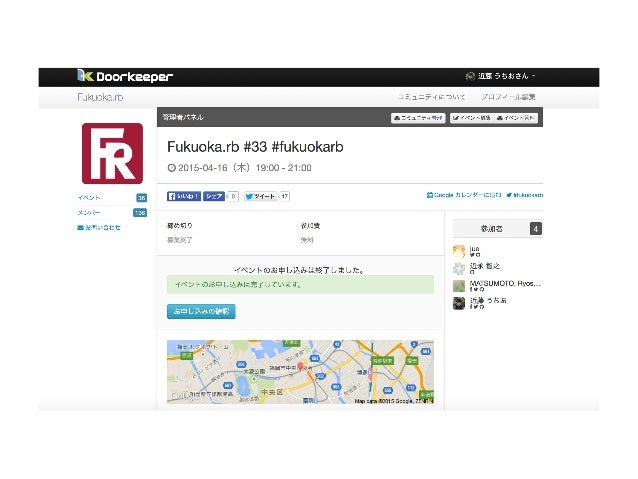
Task: Click the clock icon beside the event date
Action: tap(172, 168)
